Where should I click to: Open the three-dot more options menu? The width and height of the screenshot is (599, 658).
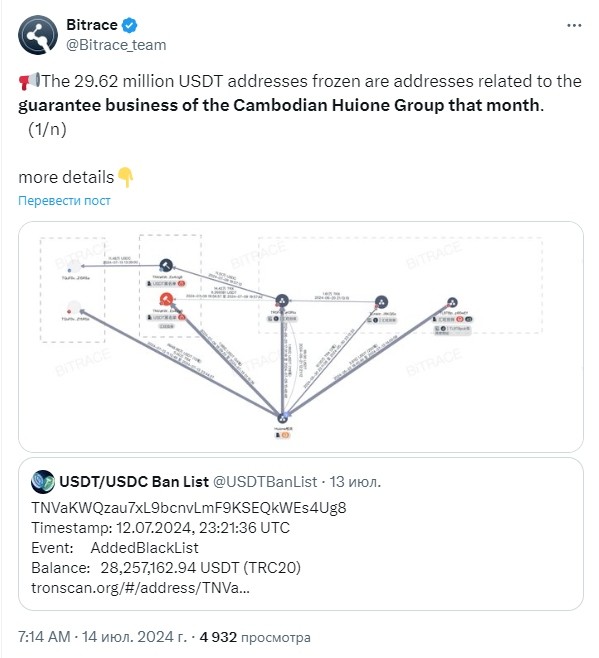pos(574,26)
